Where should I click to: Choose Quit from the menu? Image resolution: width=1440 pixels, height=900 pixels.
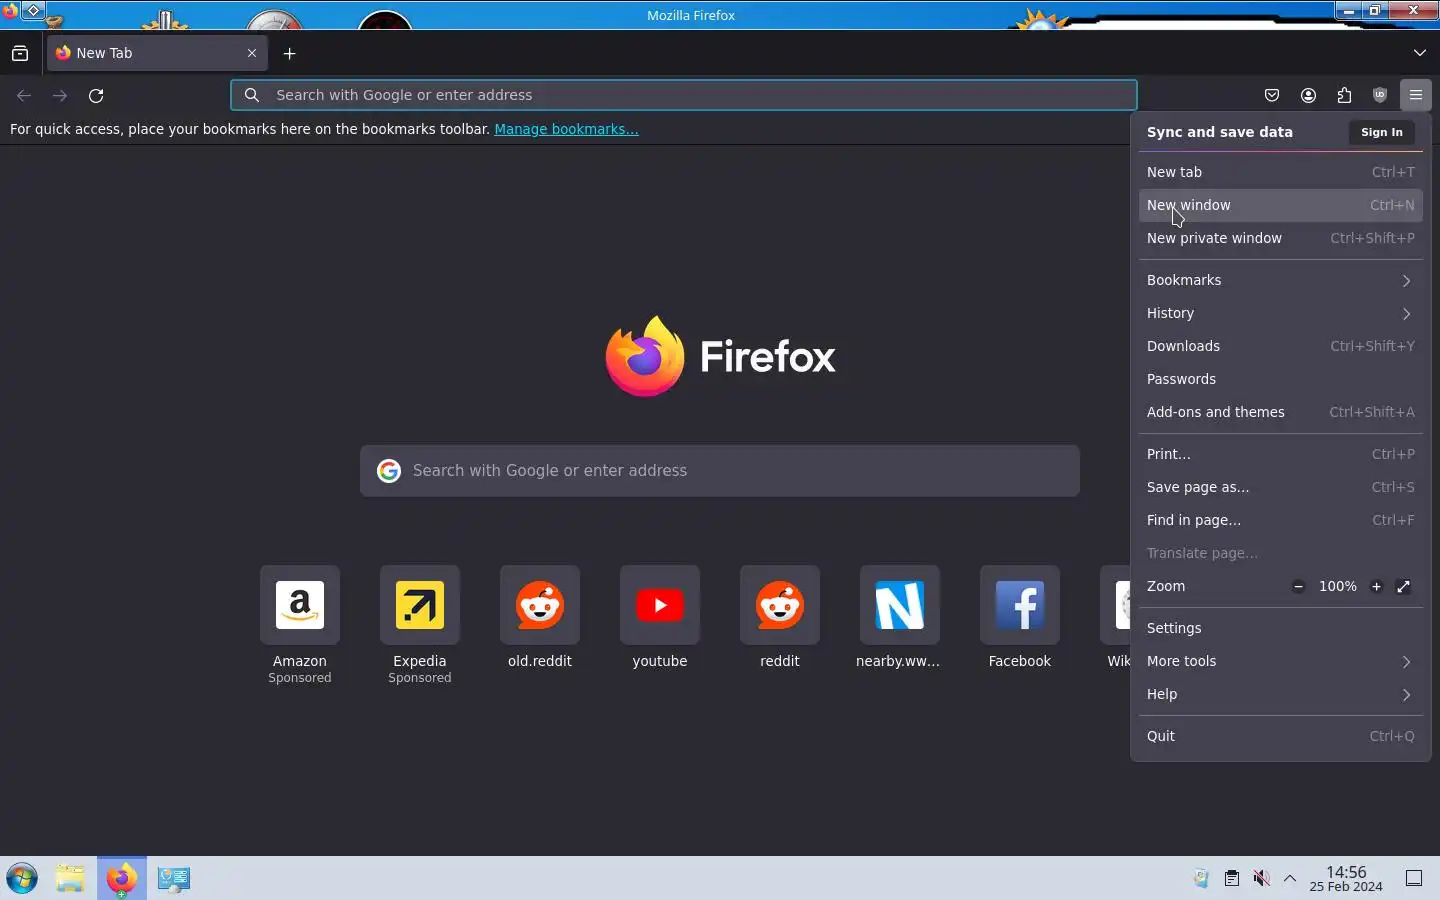(x=1281, y=736)
